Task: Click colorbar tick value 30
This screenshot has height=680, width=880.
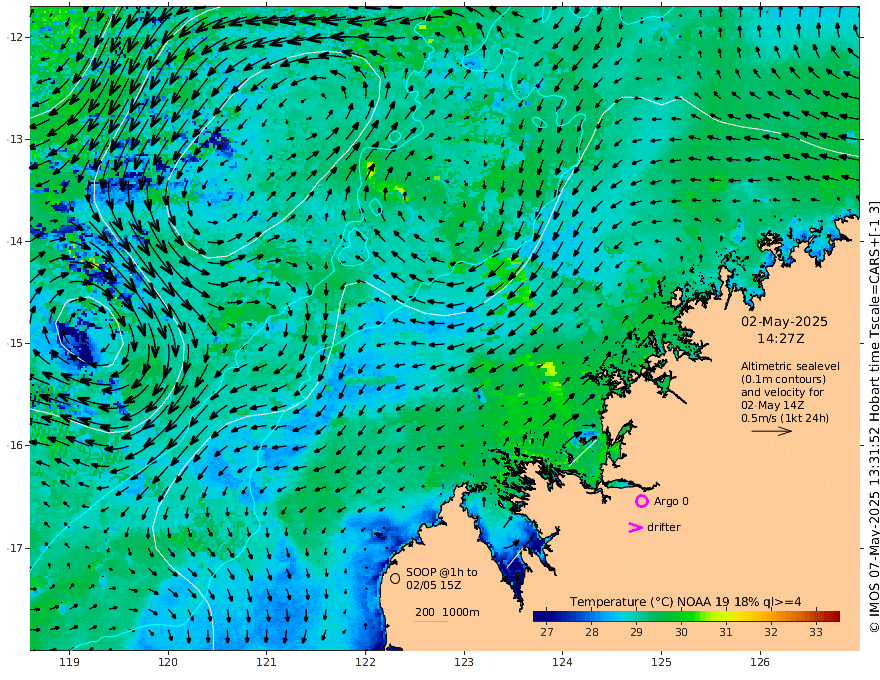Action: (681, 632)
